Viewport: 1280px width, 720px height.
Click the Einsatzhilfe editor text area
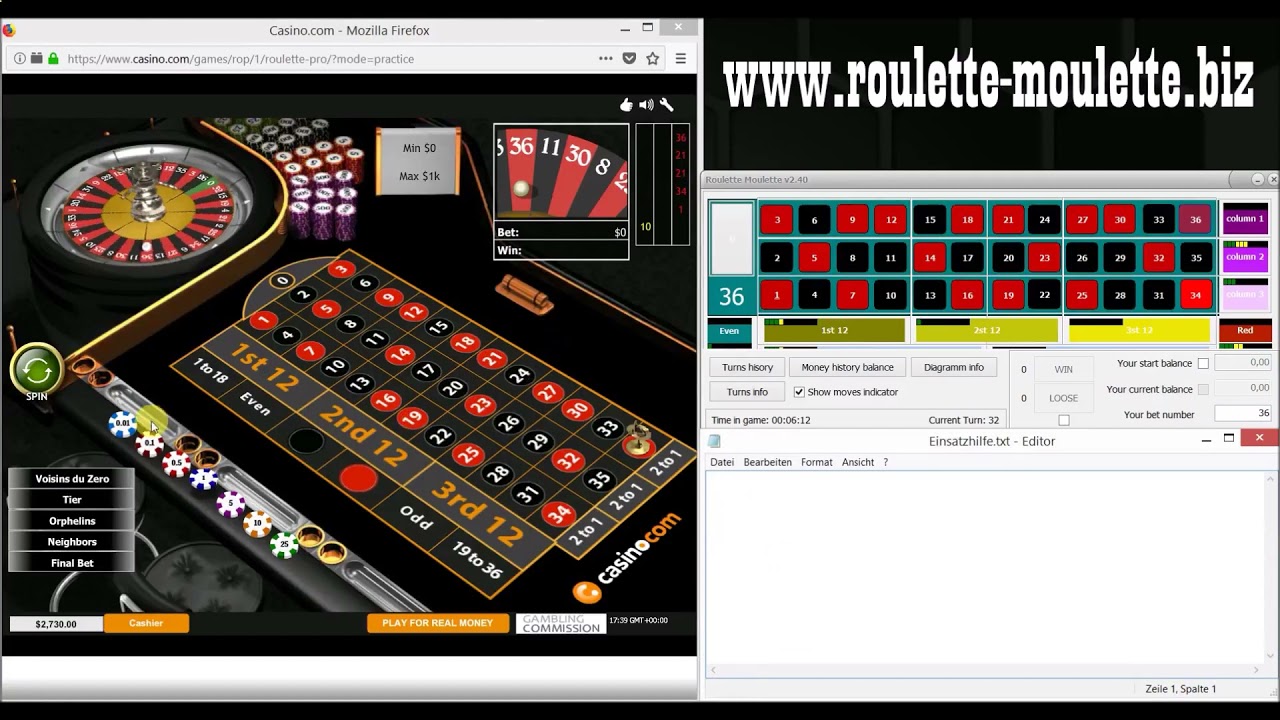click(x=985, y=570)
